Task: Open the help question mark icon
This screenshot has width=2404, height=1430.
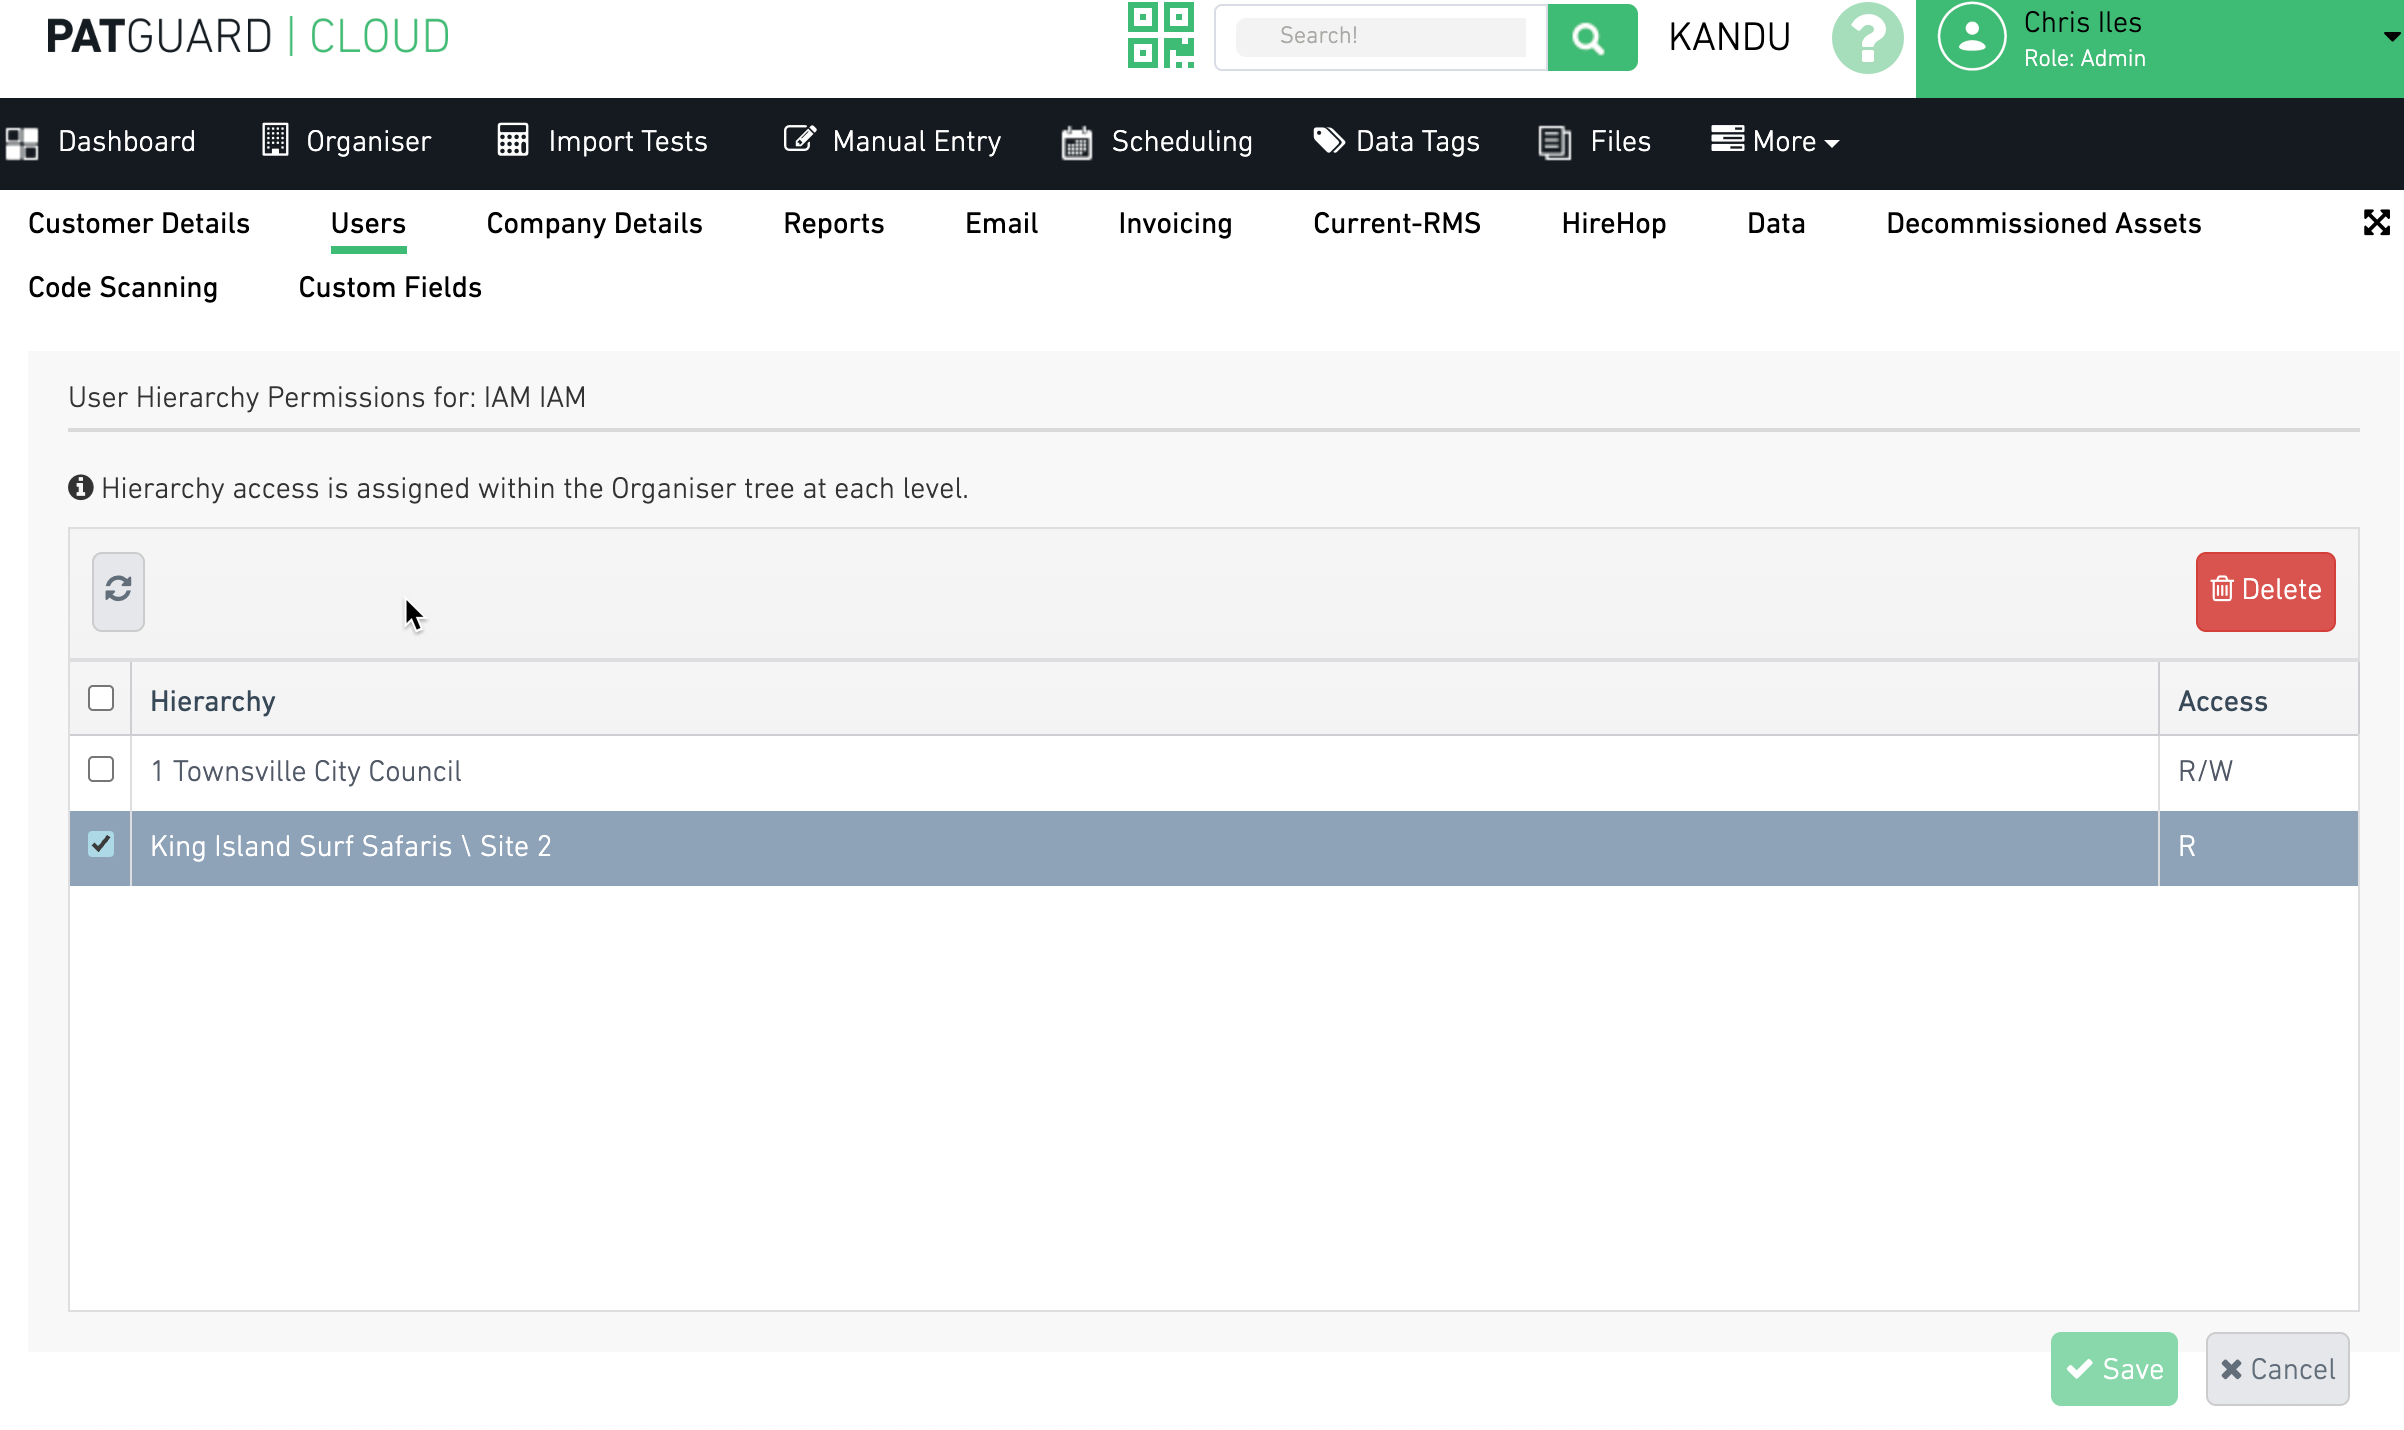Action: pyautogui.click(x=1866, y=38)
